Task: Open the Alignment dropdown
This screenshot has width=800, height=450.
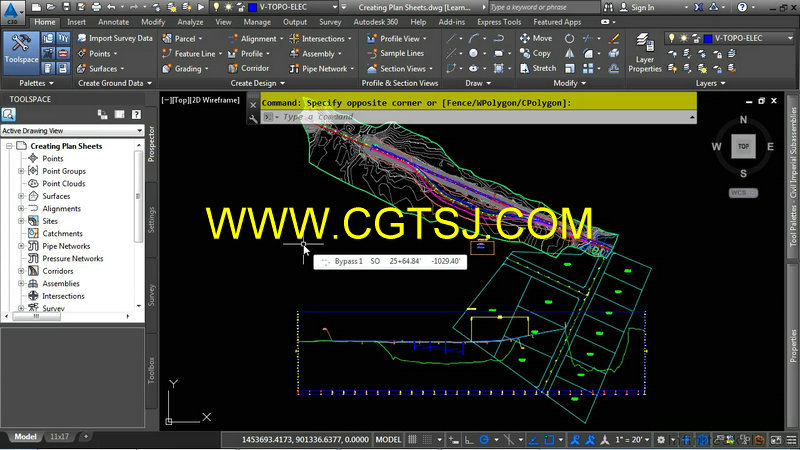Action: click(x=256, y=39)
